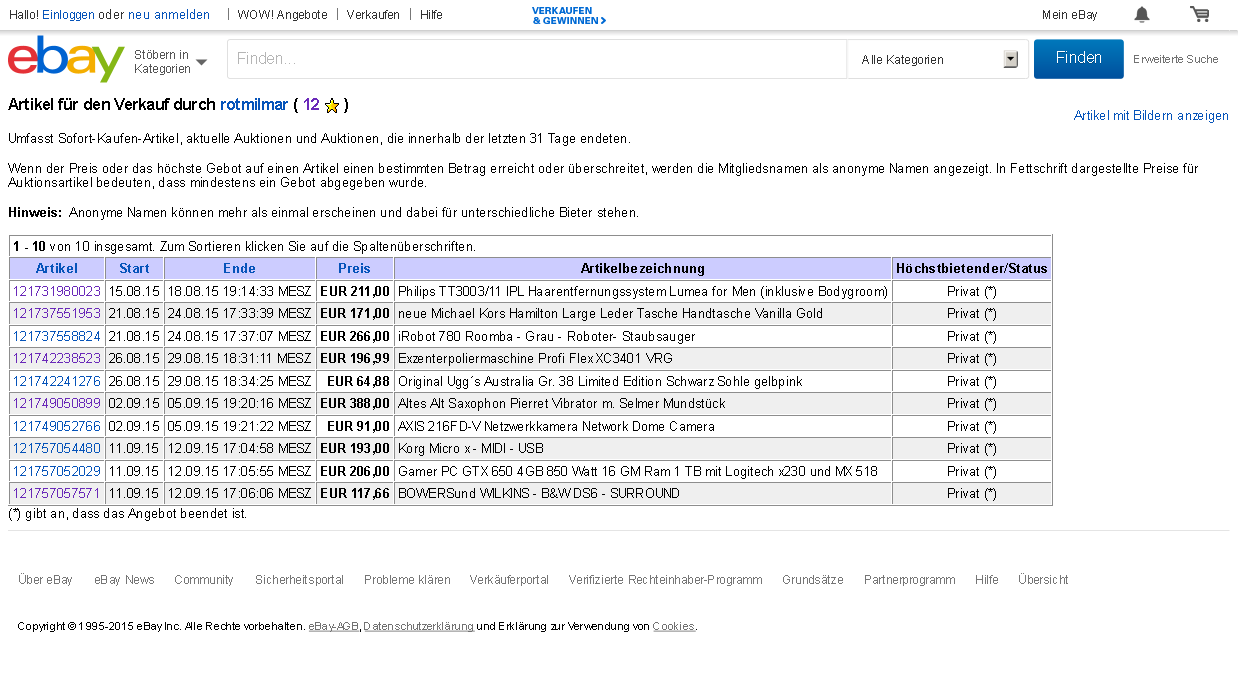The image size is (1238, 682).
Task: Click the price EUR 388,00
Action: [x=355, y=404]
